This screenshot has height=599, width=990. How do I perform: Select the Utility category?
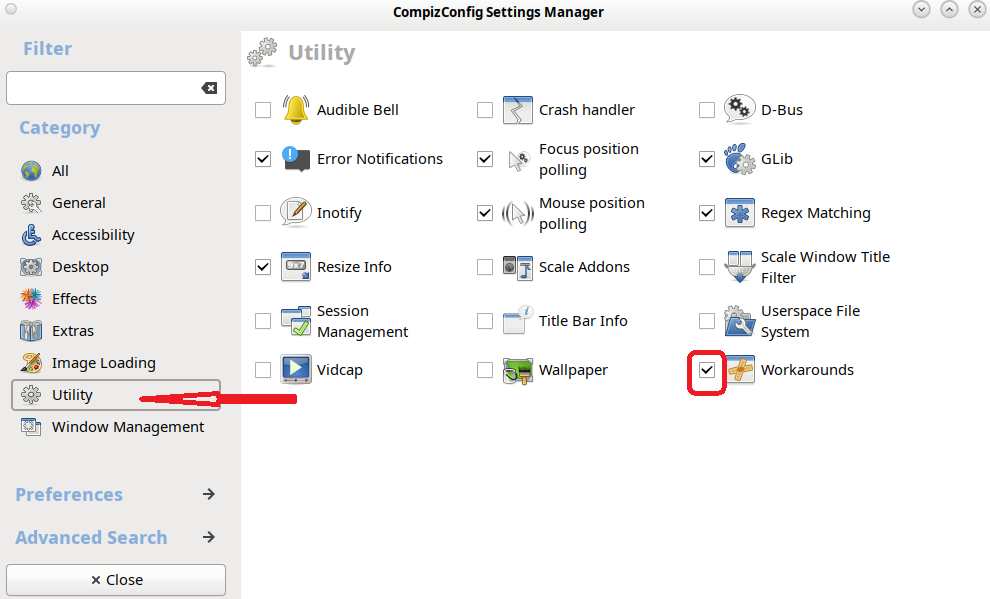[116, 395]
